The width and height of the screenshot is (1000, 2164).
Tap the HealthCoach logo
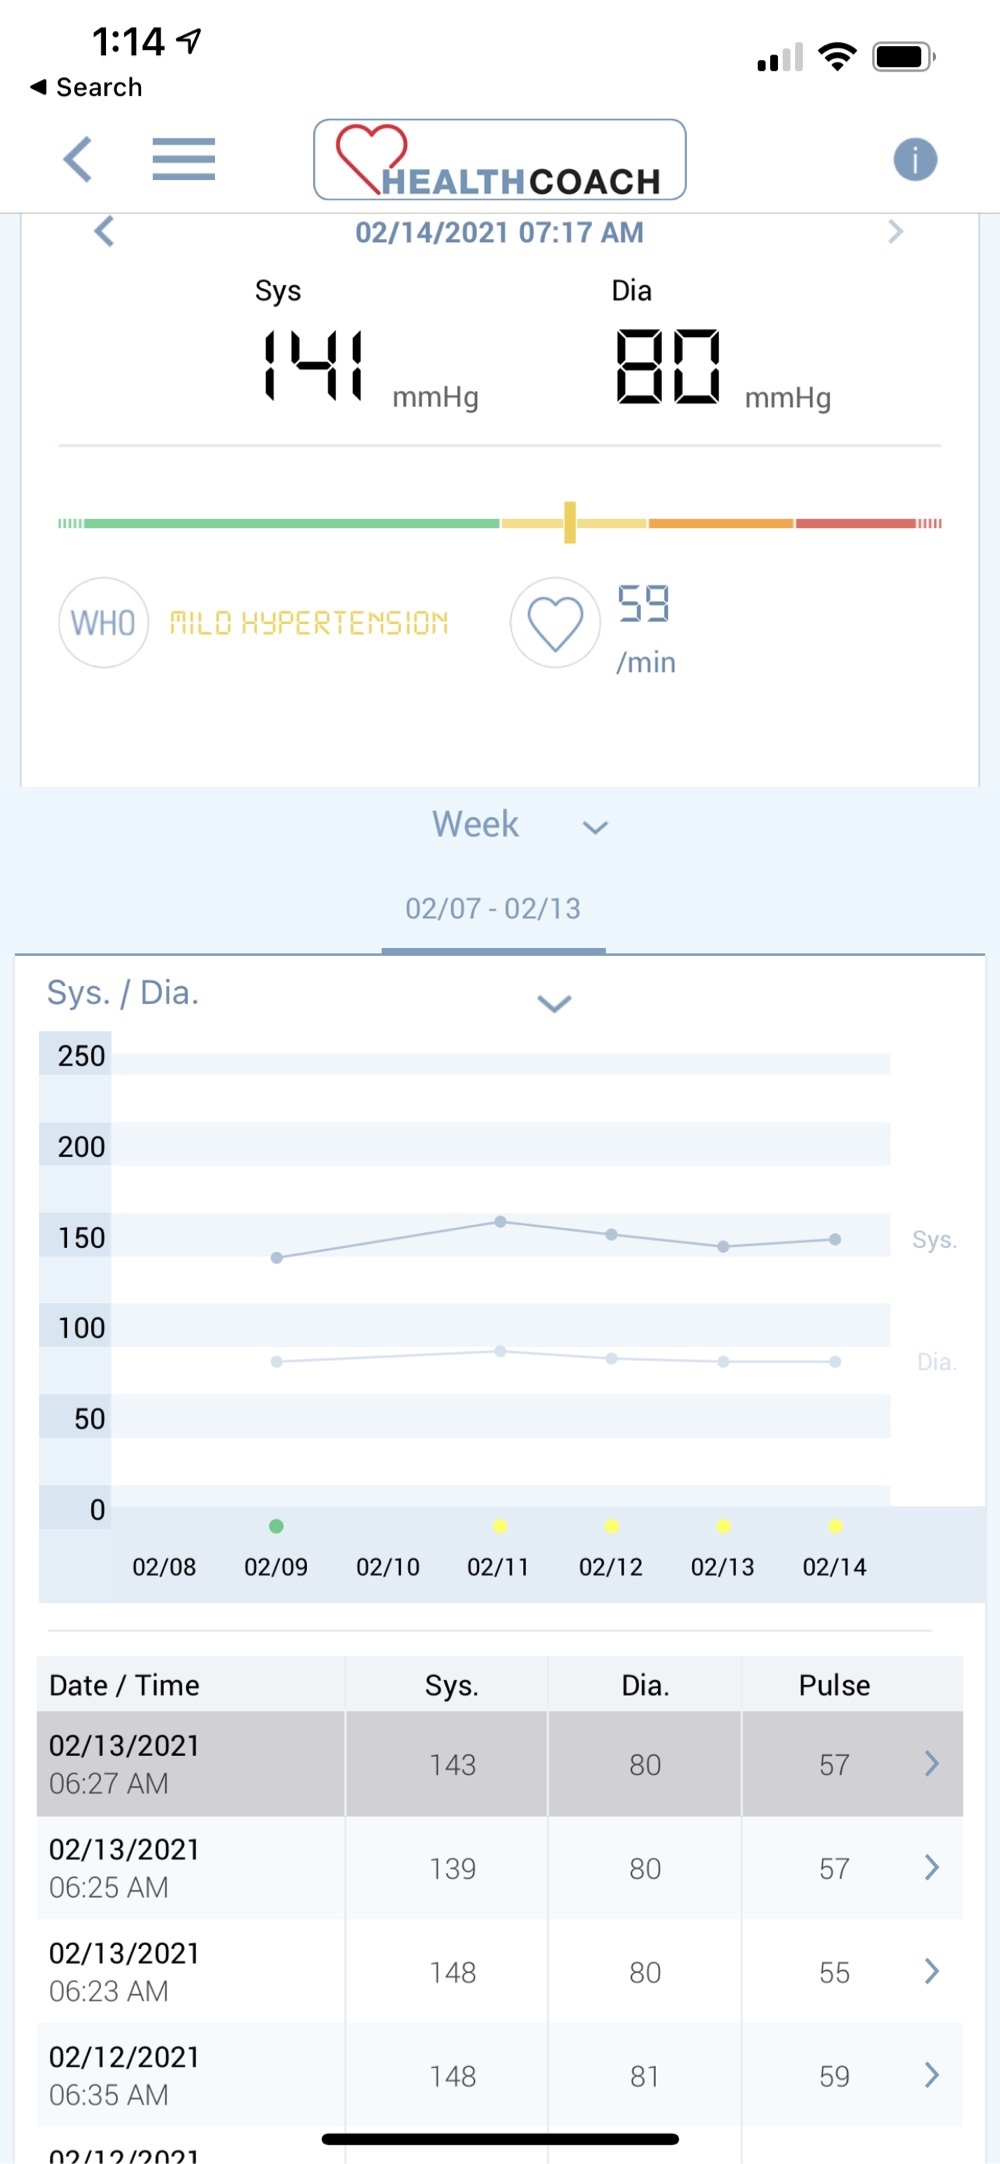(x=499, y=160)
